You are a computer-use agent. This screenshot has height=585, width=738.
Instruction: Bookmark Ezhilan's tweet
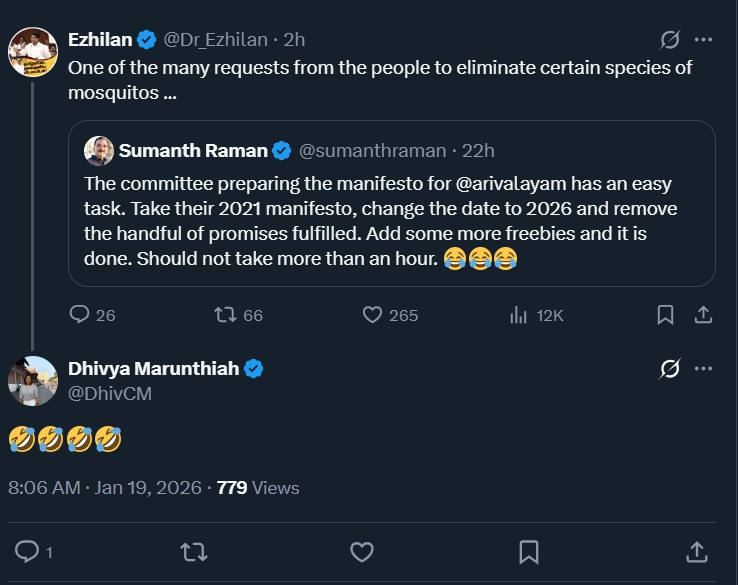665,315
